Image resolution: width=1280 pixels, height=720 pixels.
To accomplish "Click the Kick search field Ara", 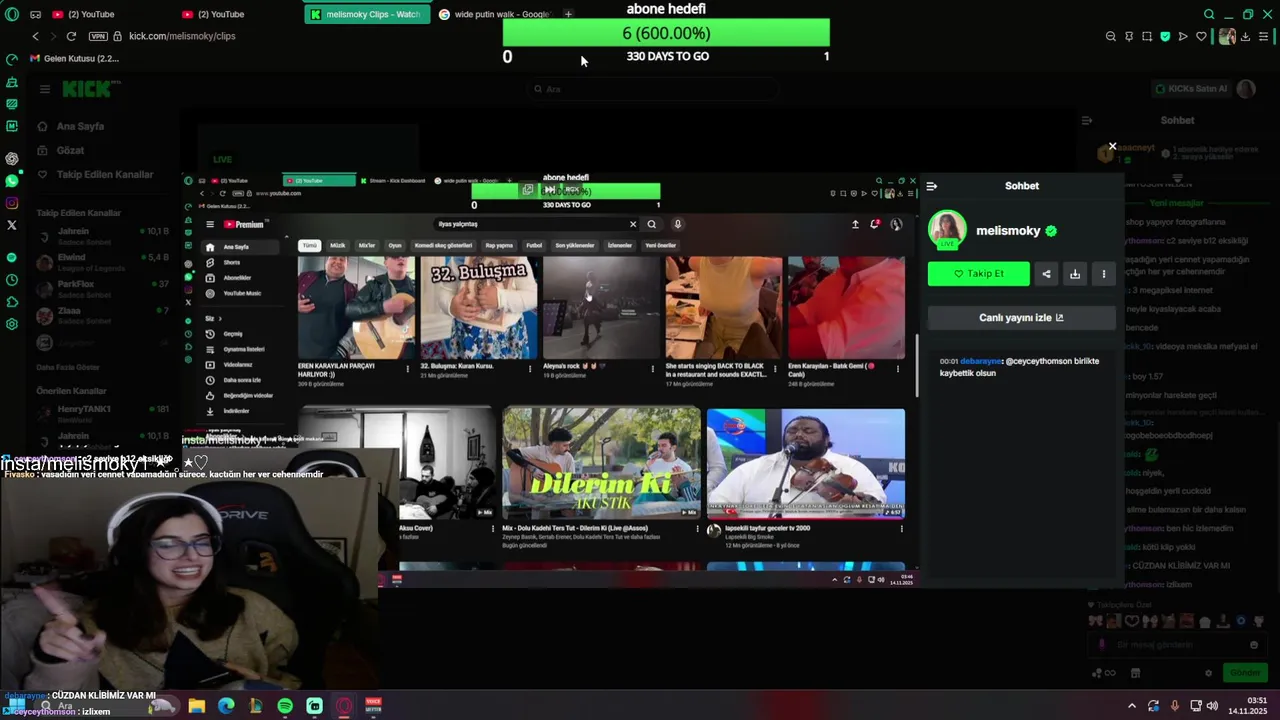I will [652, 89].
